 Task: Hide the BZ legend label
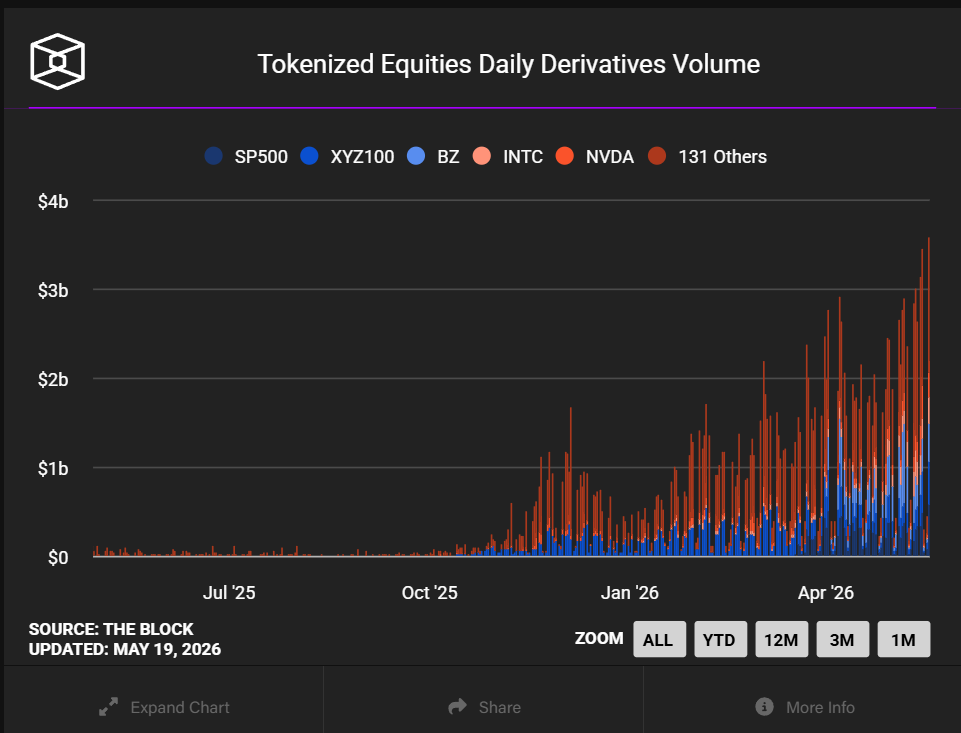[448, 157]
